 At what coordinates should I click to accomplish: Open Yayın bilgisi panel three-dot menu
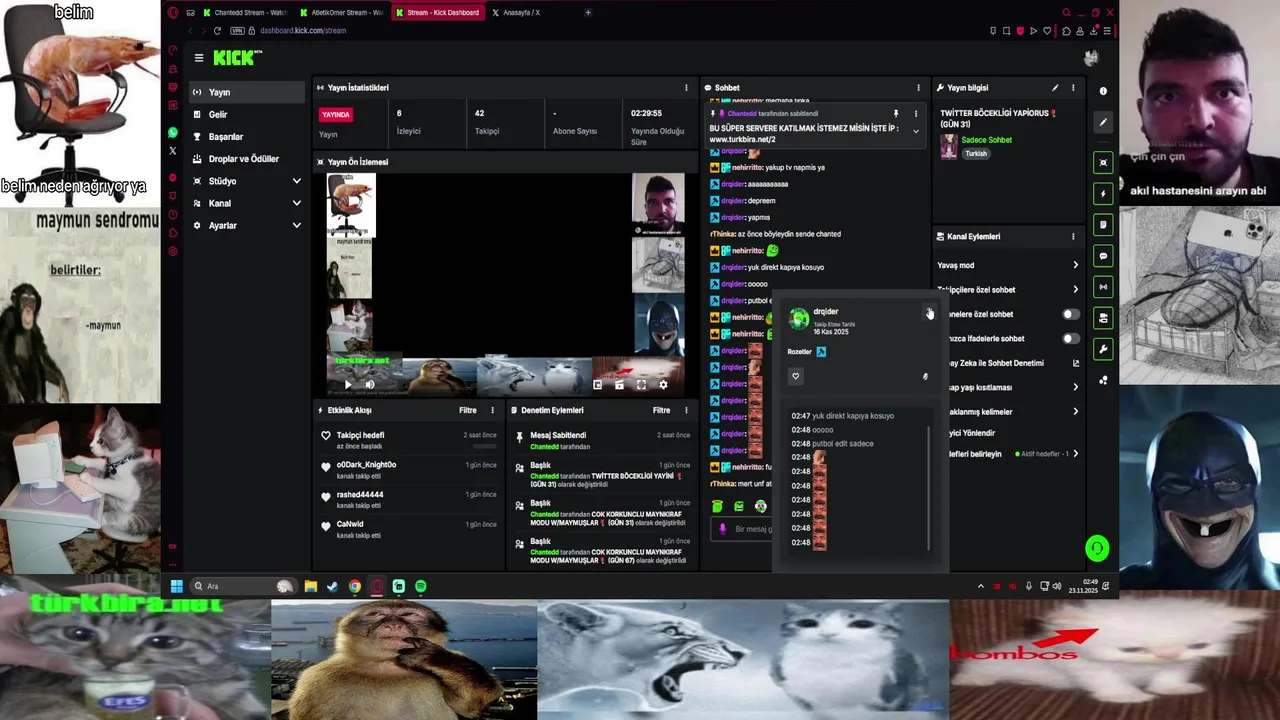pyautogui.click(x=1073, y=88)
